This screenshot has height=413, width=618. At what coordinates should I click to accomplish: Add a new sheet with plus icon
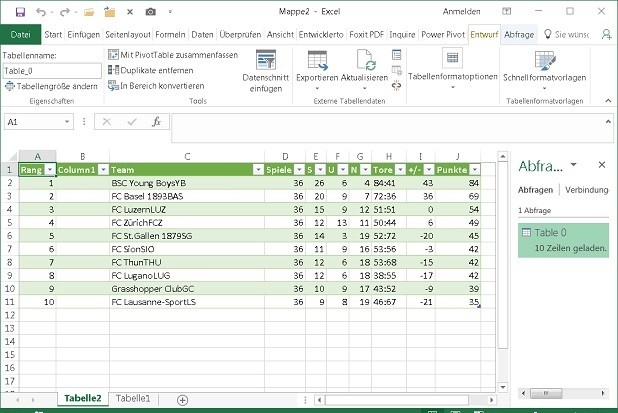coord(182,400)
